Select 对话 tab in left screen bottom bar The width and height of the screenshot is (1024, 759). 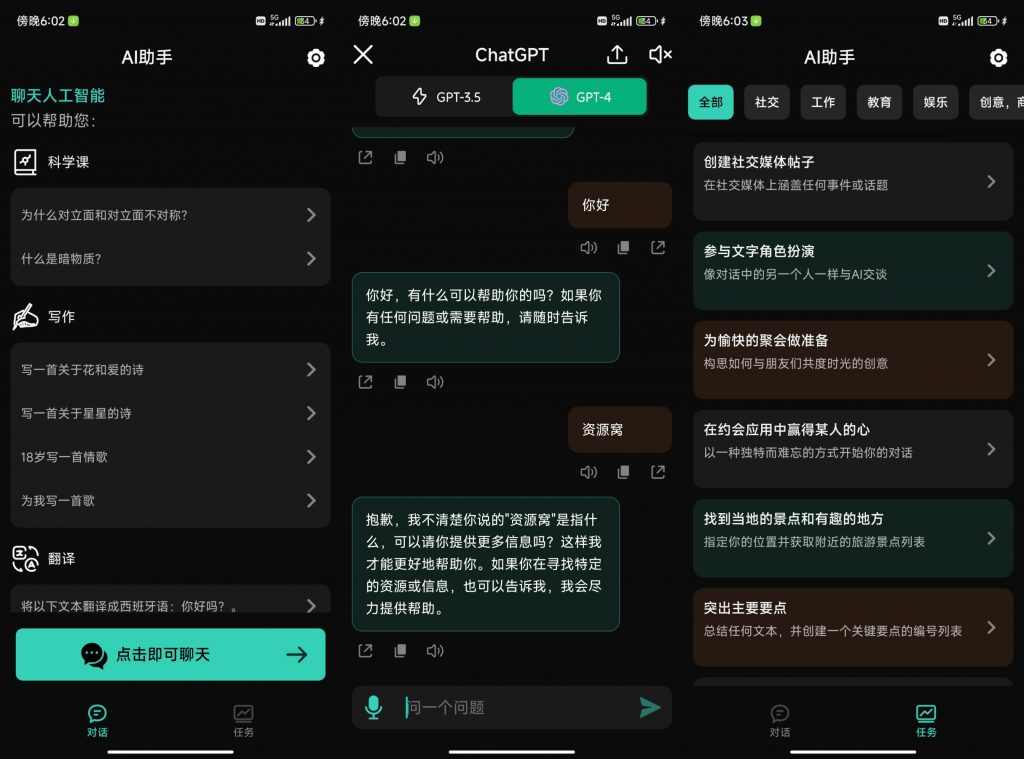pos(97,721)
